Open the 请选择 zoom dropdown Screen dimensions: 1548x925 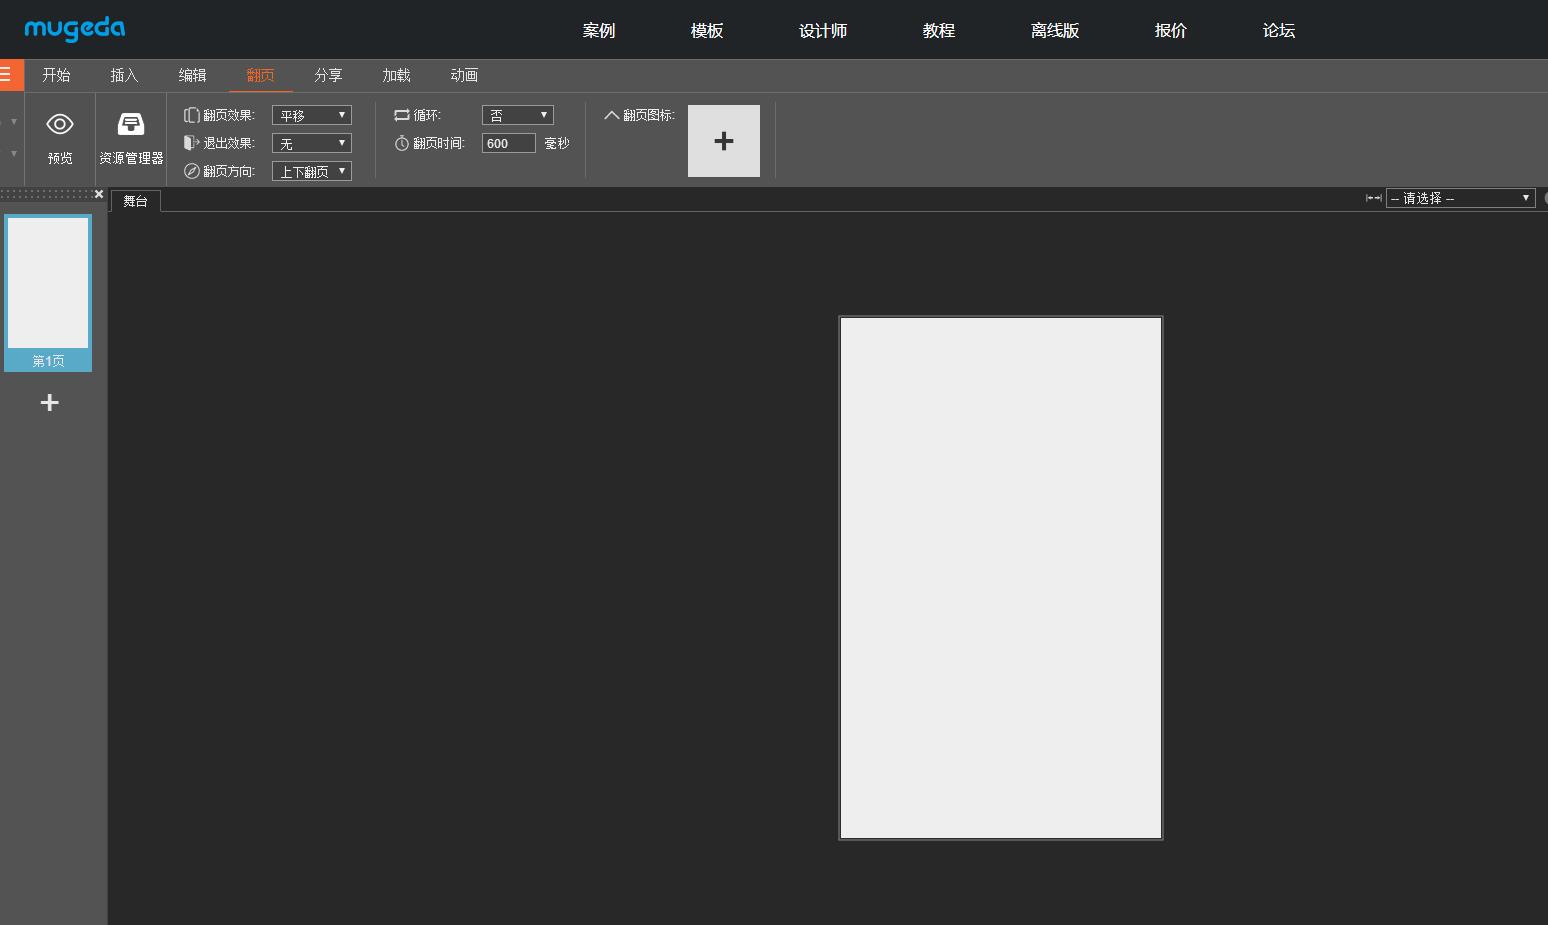(1460, 198)
